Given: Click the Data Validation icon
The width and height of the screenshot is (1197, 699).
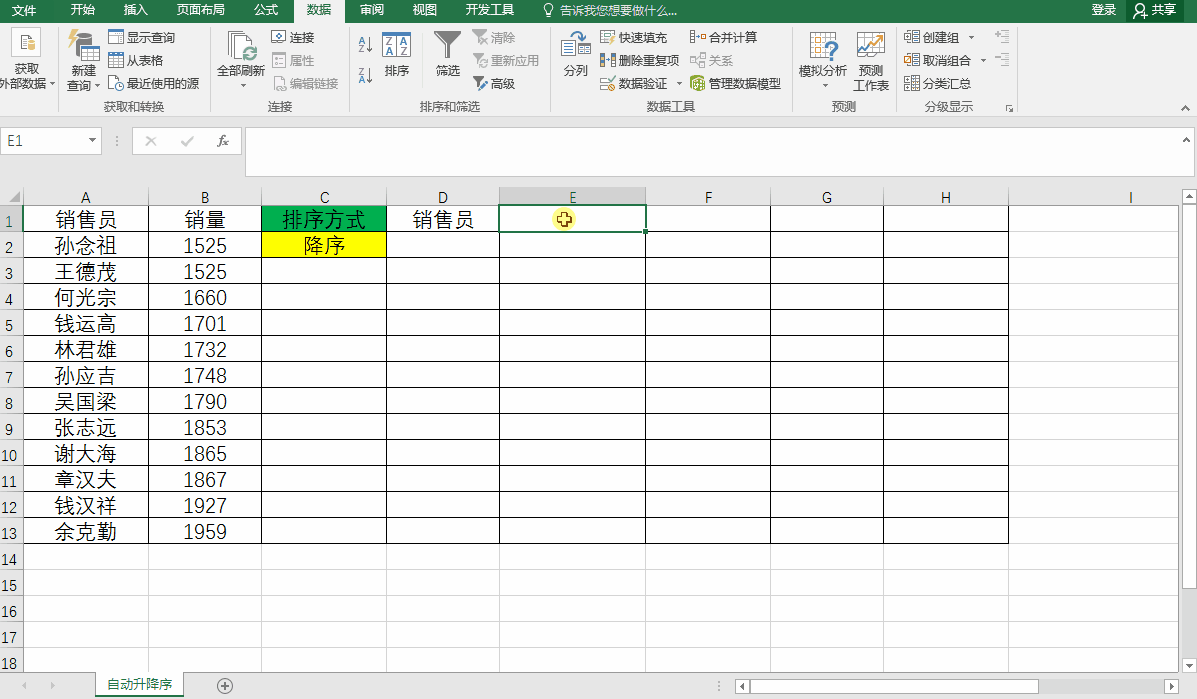Looking at the screenshot, I should [x=608, y=83].
